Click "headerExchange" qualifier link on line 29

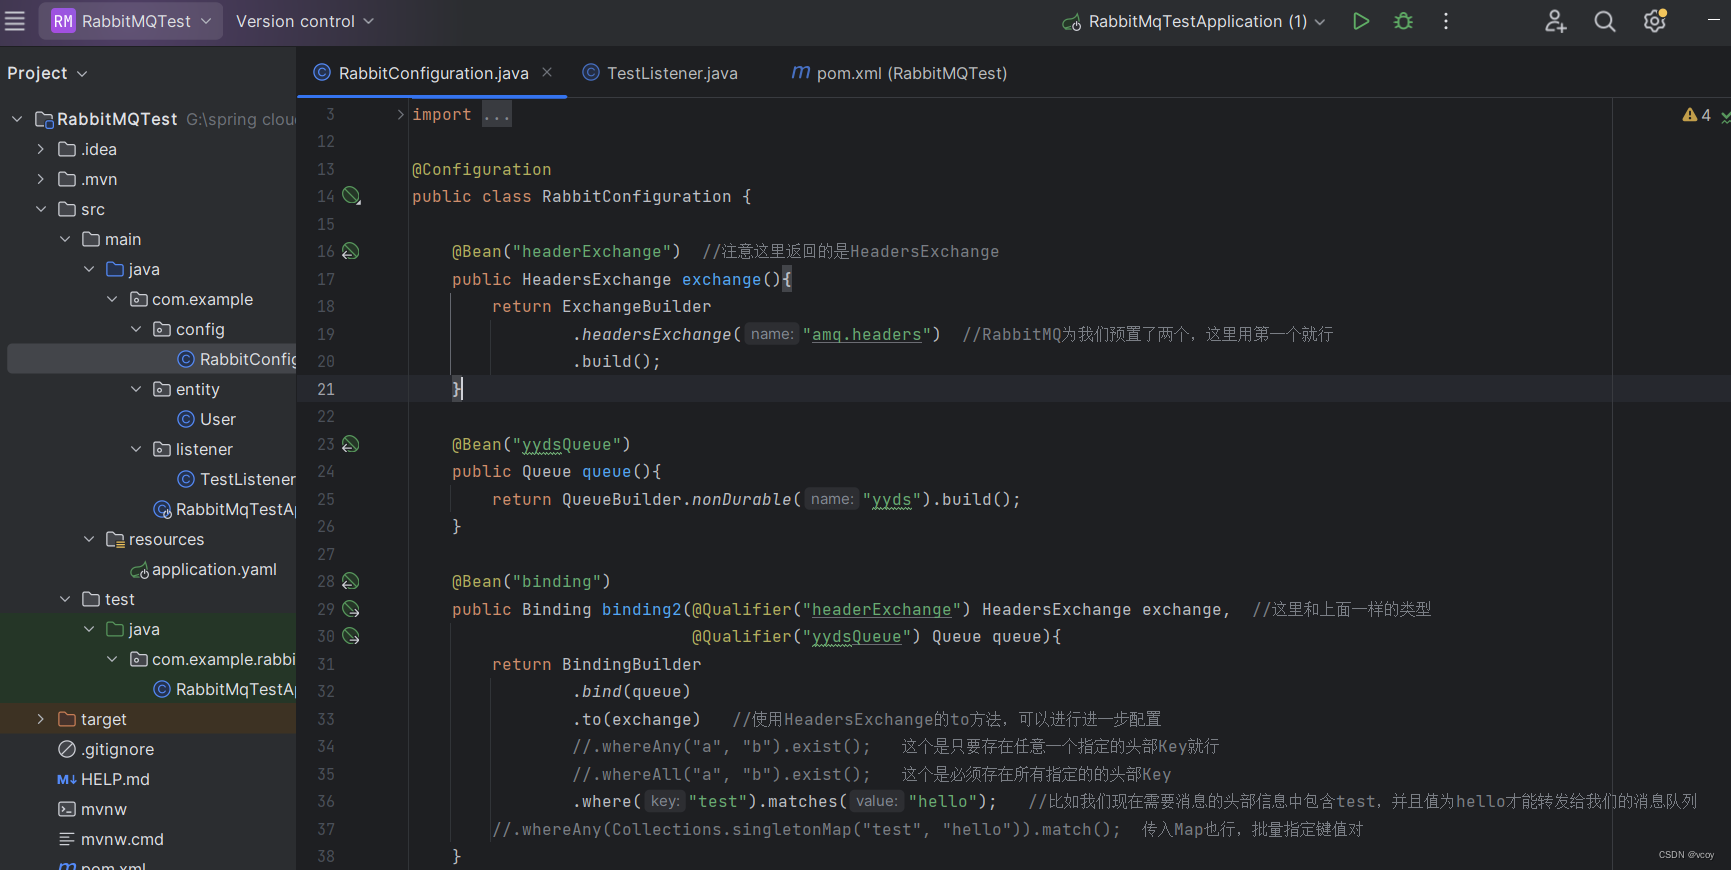point(881,609)
